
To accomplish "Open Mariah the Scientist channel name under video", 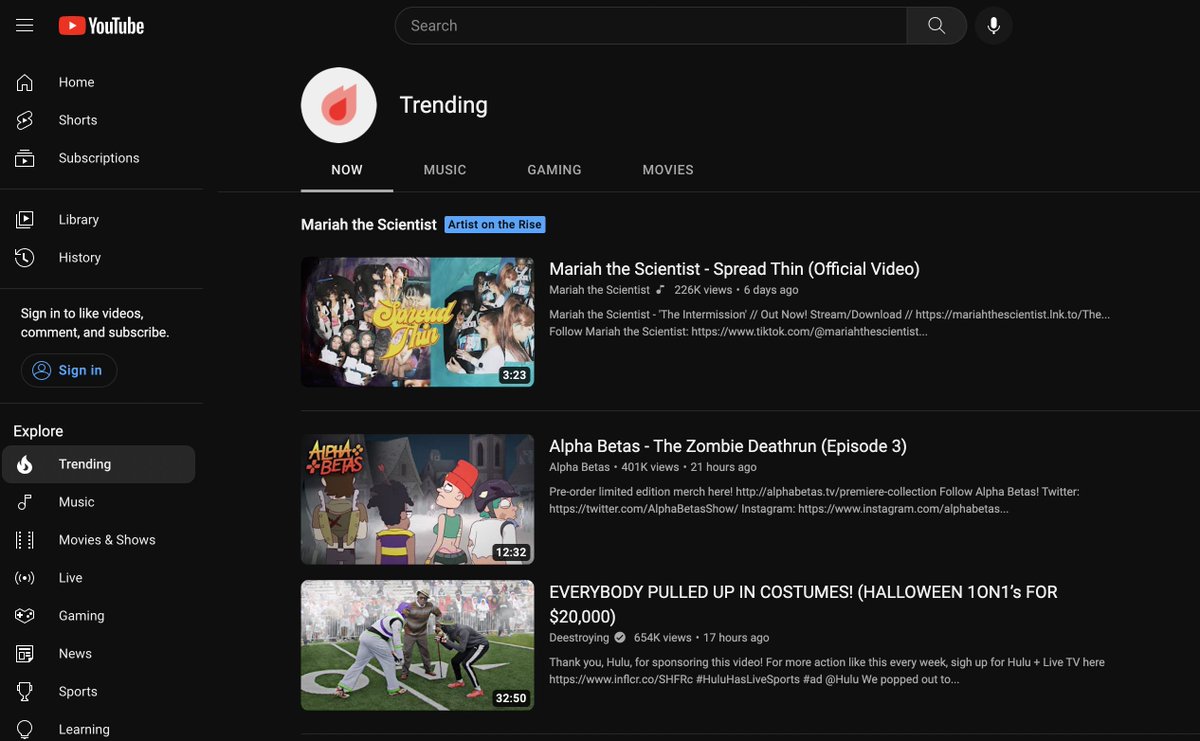I will (599, 290).
